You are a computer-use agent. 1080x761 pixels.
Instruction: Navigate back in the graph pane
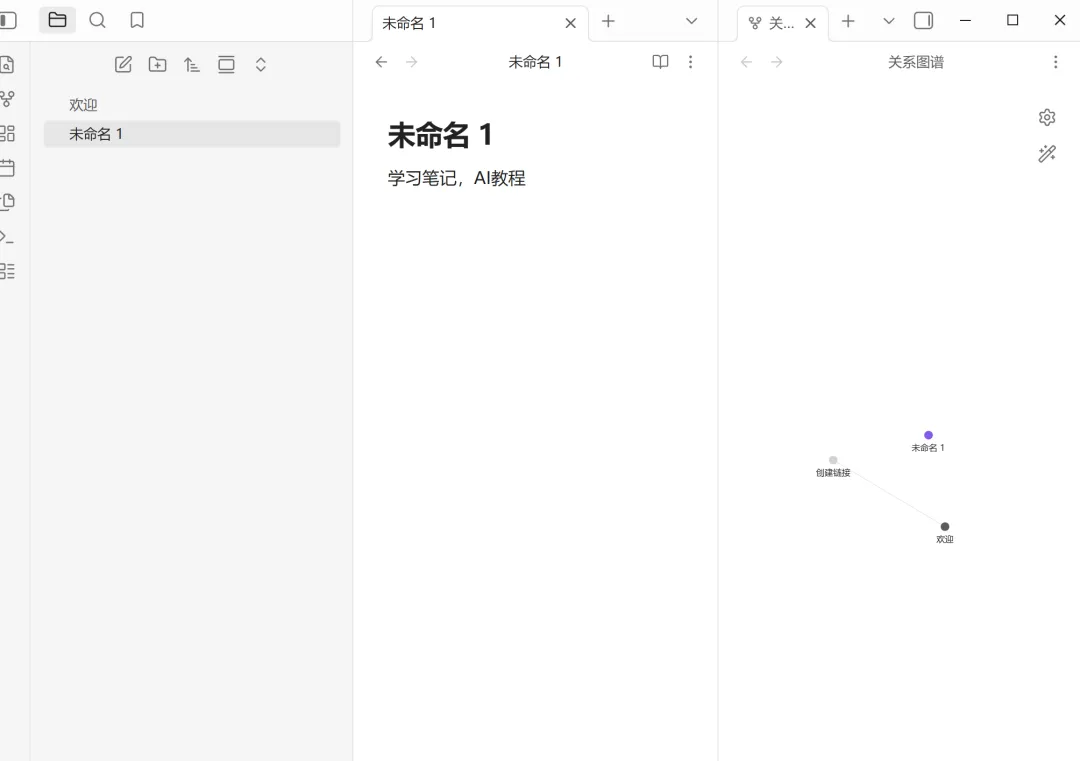coord(746,62)
